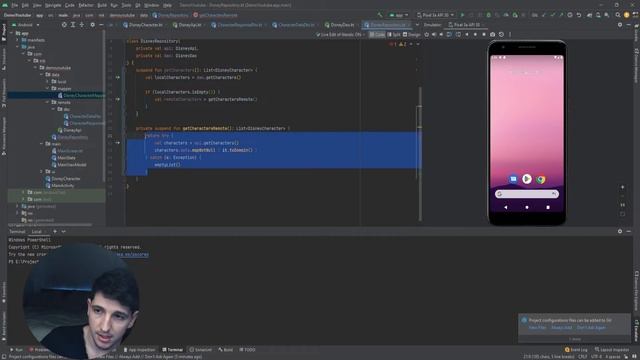Image resolution: width=640 pixels, height=360 pixels.
Task: Select the Local terminal tab
Action: coord(37,231)
